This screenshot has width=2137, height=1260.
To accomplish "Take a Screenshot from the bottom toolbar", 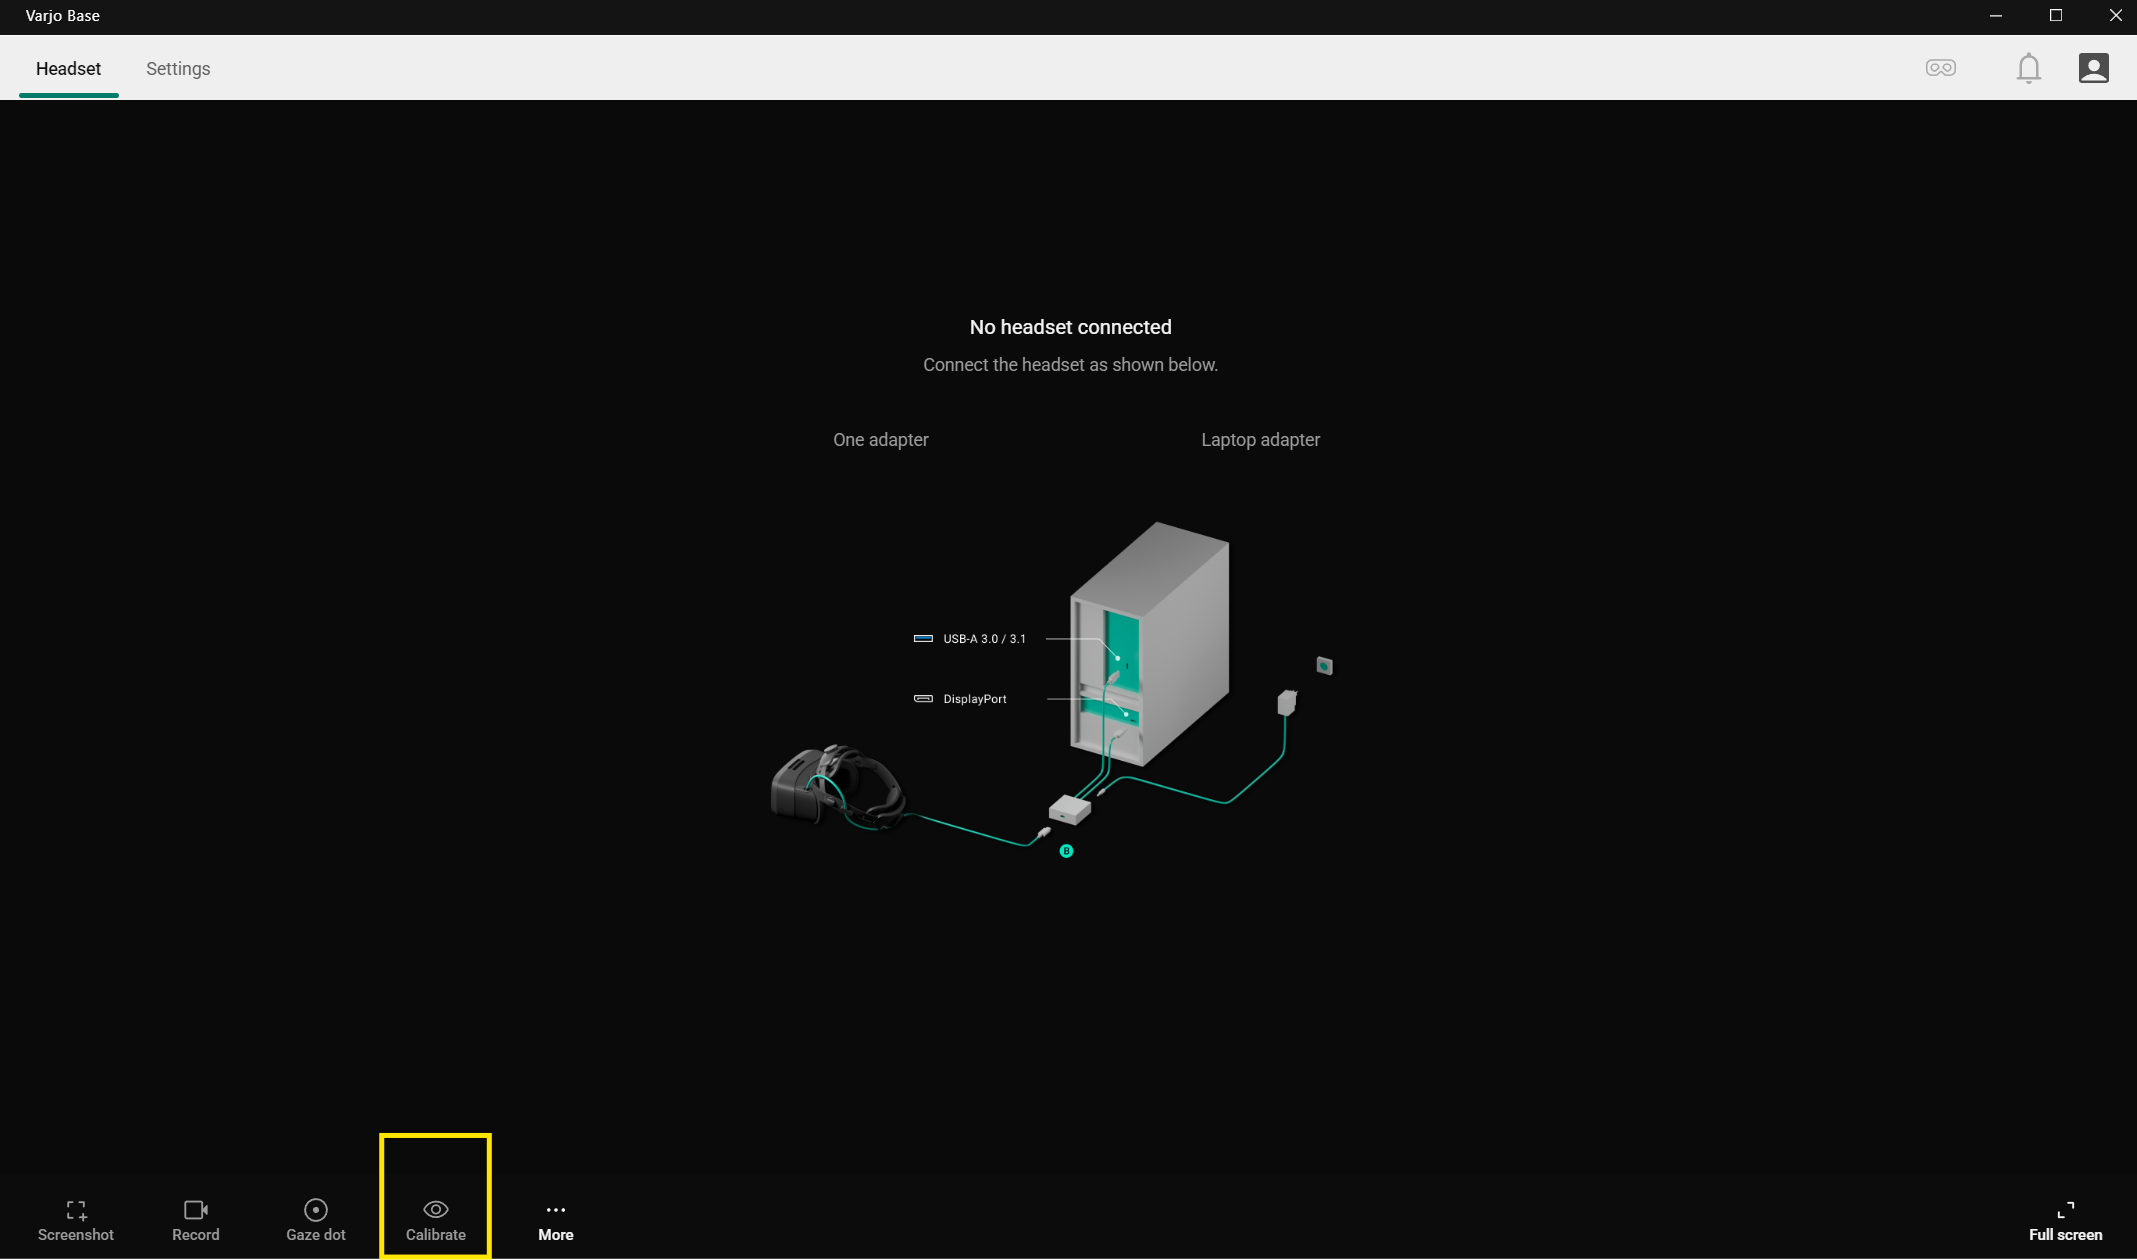I will (x=76, y=1221).
